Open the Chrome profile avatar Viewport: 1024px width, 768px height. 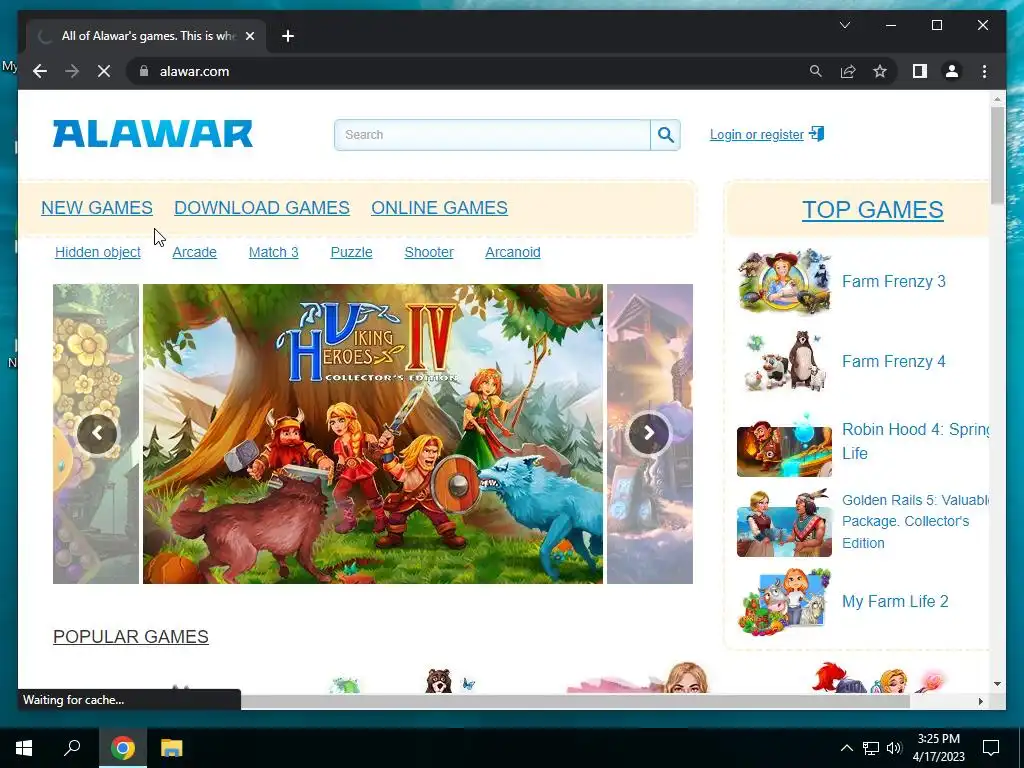click(x=952, y=71)
